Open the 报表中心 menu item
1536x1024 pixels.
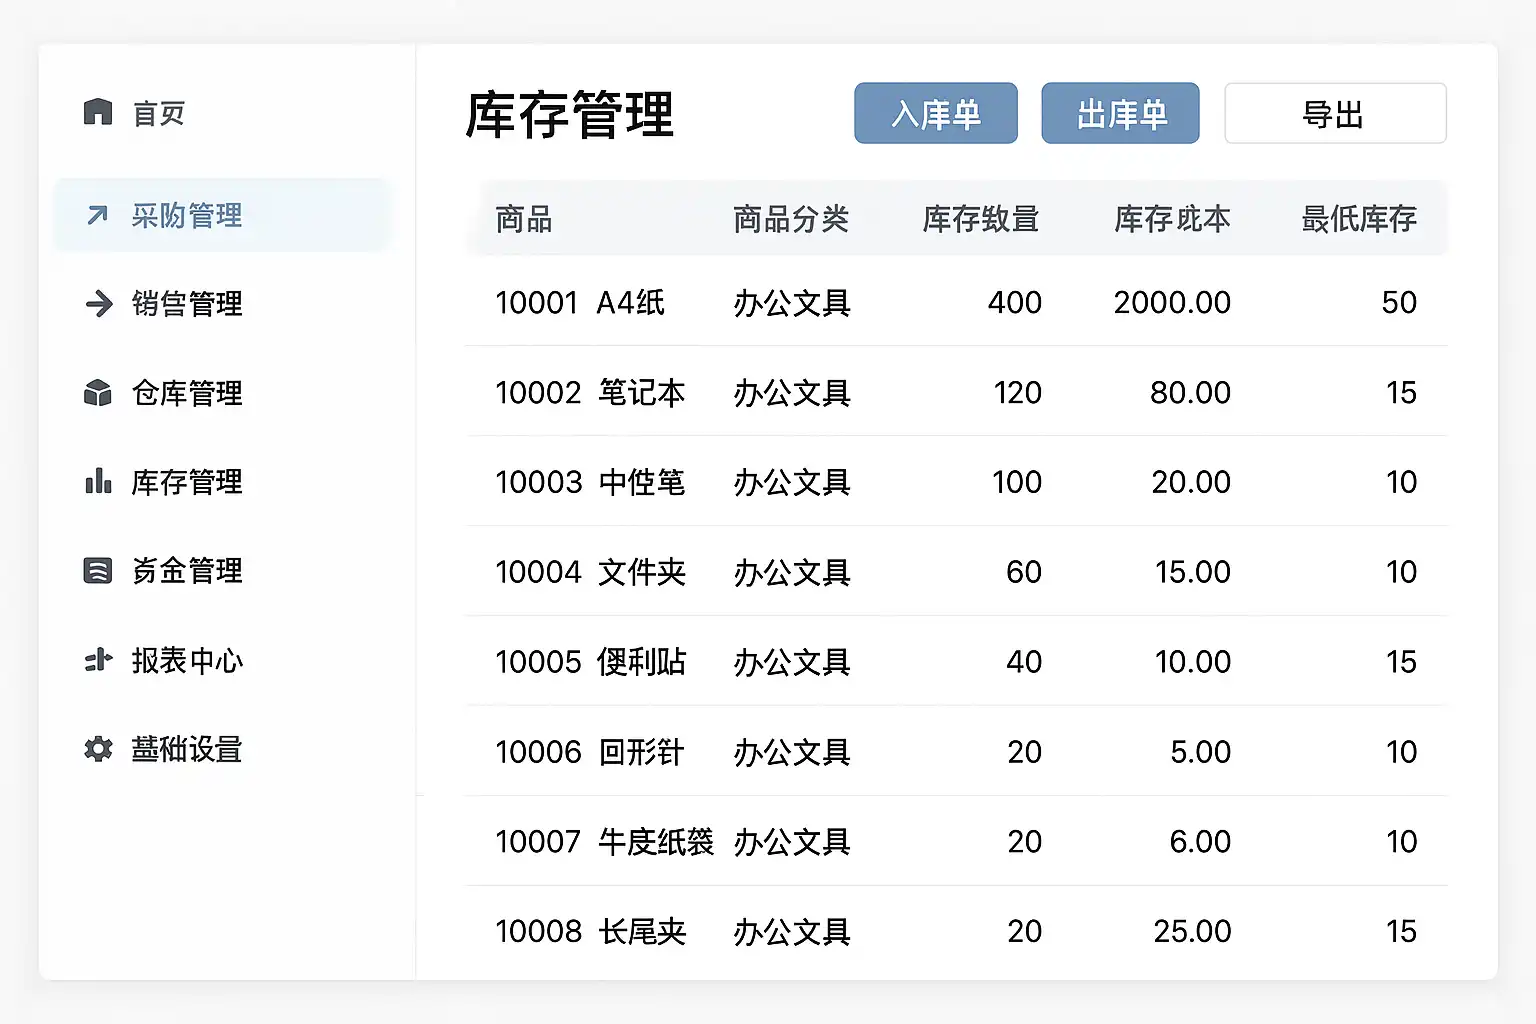pos(187,660)
